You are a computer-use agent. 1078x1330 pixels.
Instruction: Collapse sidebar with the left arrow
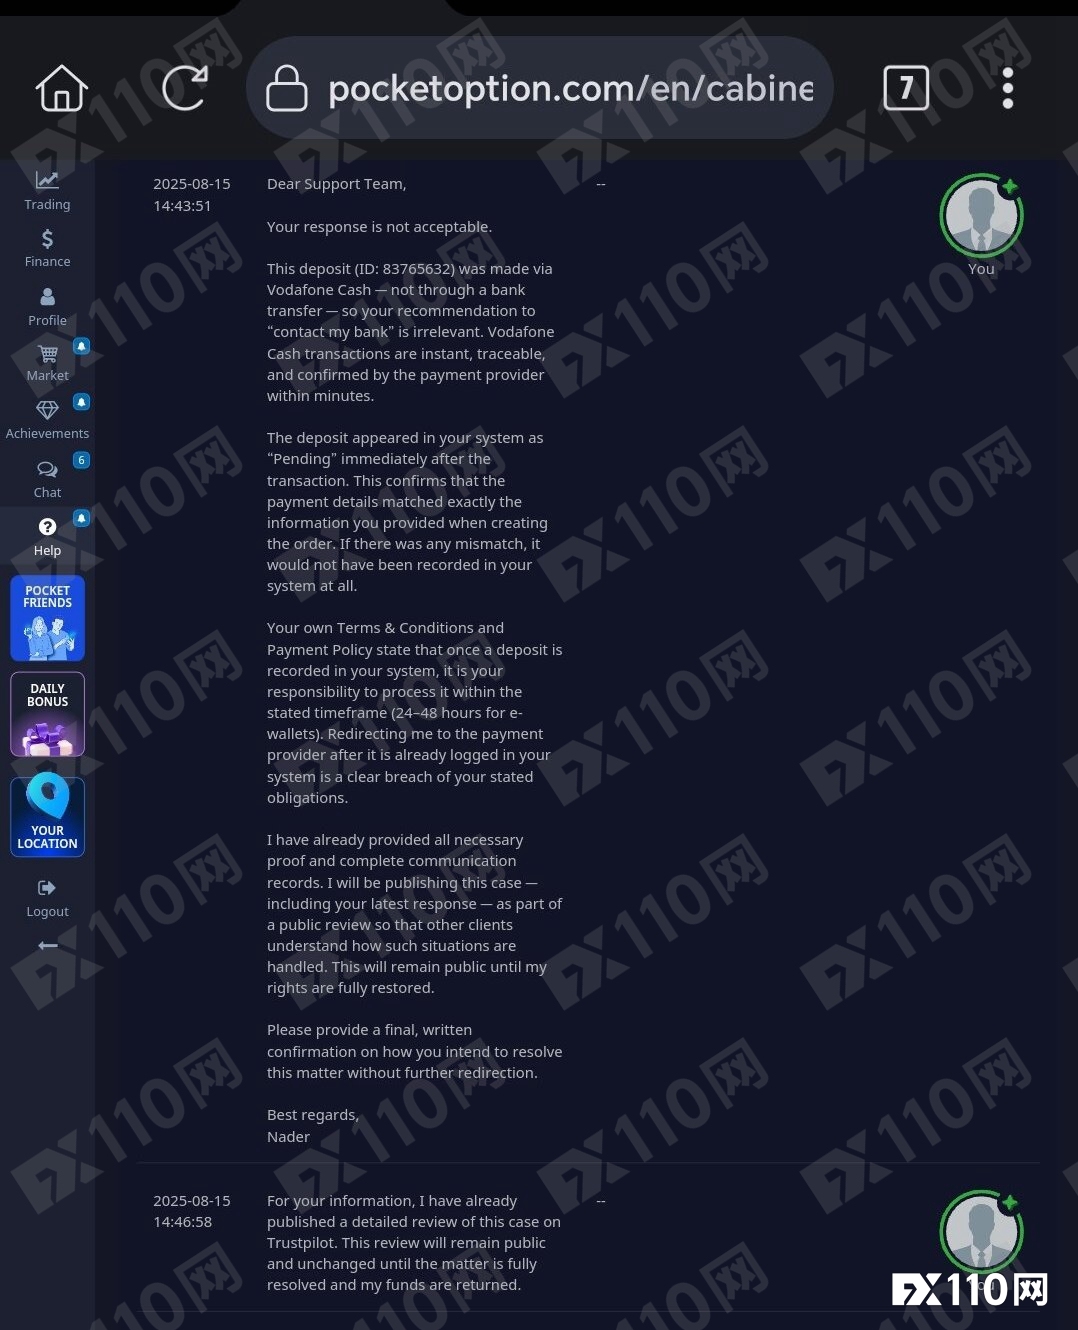click(47, 945)
